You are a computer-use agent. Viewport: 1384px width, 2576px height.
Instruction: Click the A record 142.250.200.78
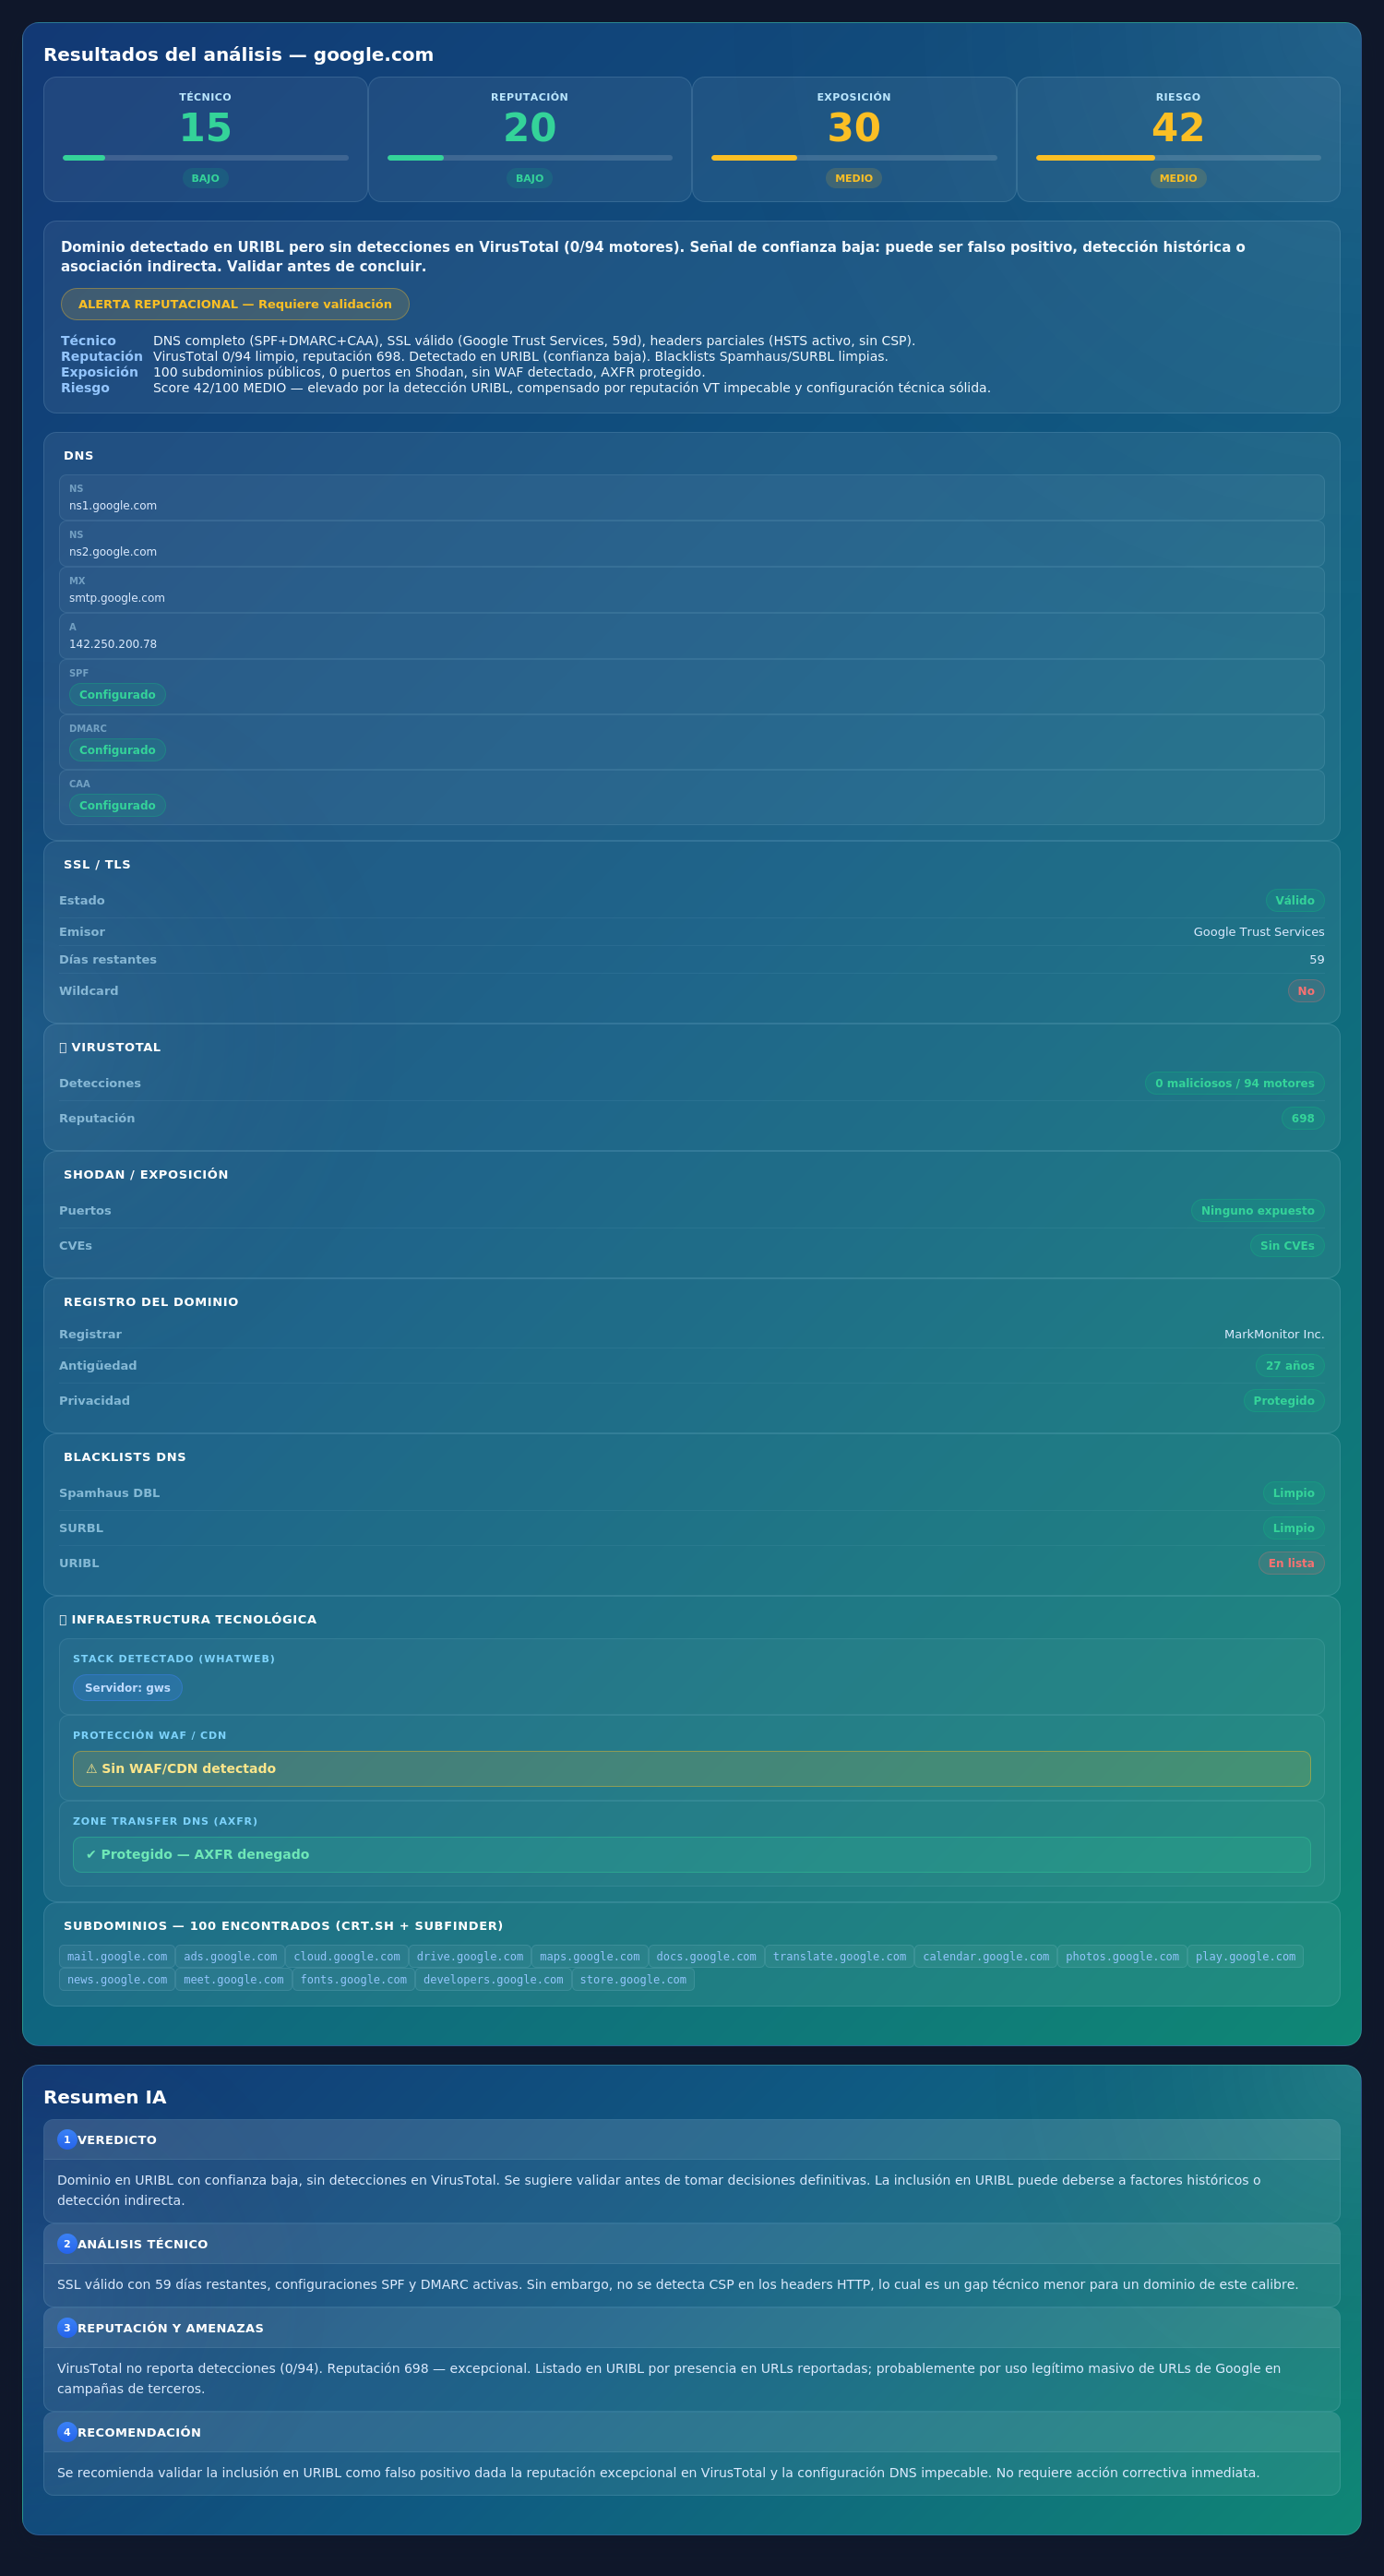click(692, 636)
